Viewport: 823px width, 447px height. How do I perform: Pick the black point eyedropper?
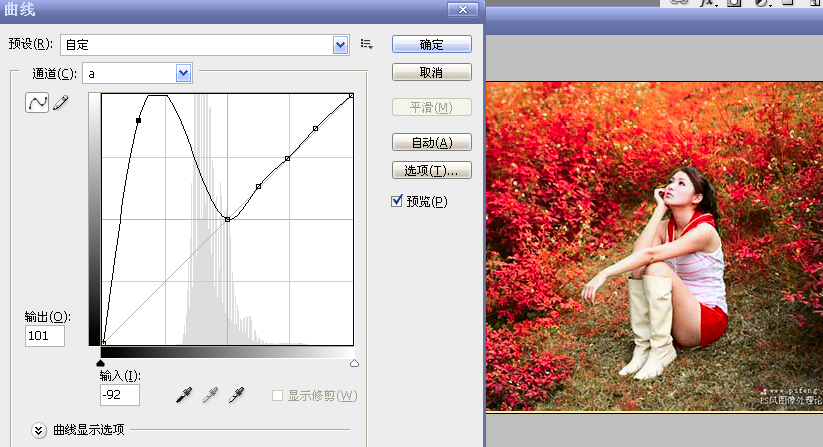(184, 395)
